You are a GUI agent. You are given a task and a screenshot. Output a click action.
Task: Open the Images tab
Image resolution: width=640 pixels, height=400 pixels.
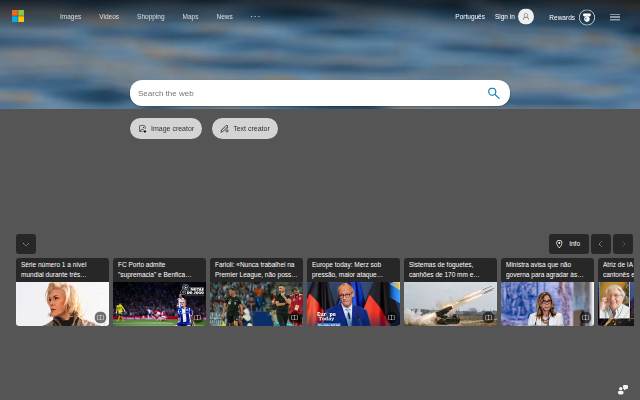(70, 17)
